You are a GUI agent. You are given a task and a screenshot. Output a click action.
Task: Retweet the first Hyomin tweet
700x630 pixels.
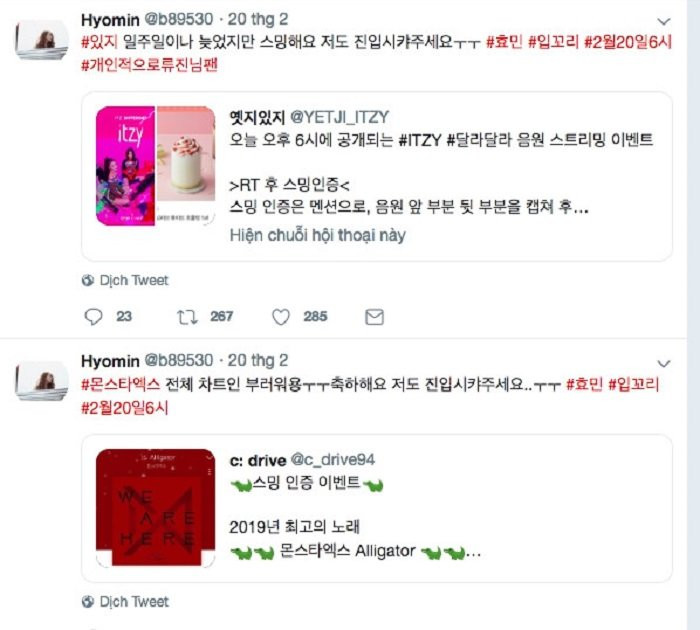187,317
